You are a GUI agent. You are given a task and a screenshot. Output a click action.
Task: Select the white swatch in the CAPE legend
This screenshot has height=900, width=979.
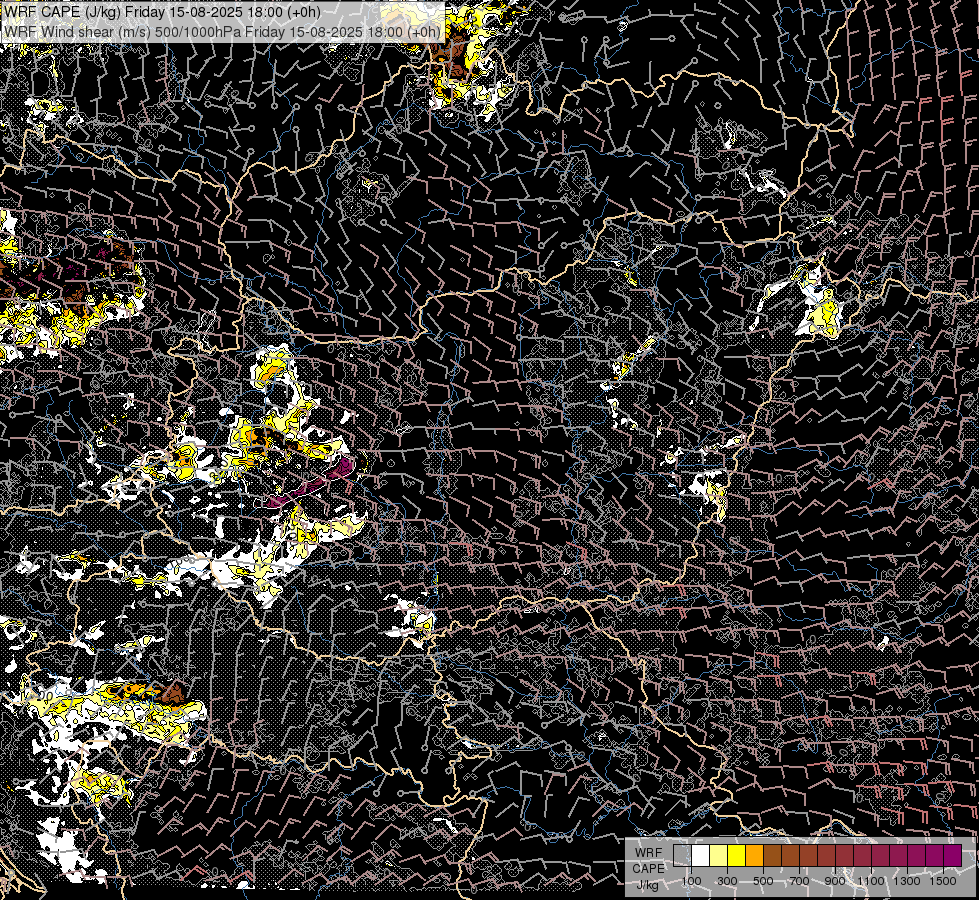[701, 855]
